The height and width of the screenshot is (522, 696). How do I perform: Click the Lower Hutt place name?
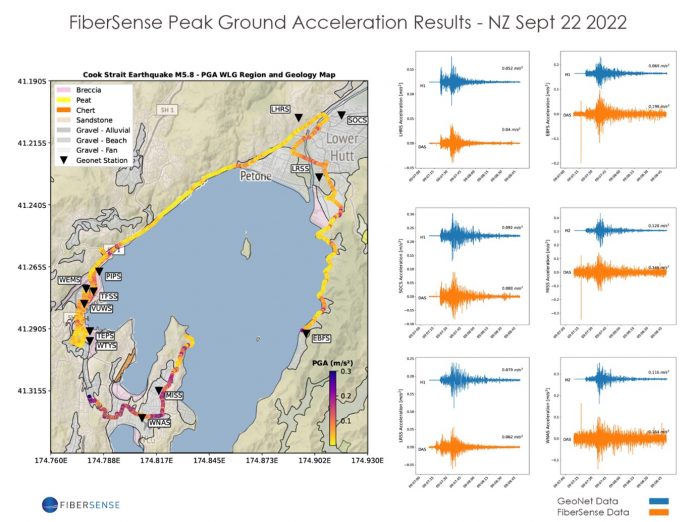pyautogui.click(x=342, y=147)
